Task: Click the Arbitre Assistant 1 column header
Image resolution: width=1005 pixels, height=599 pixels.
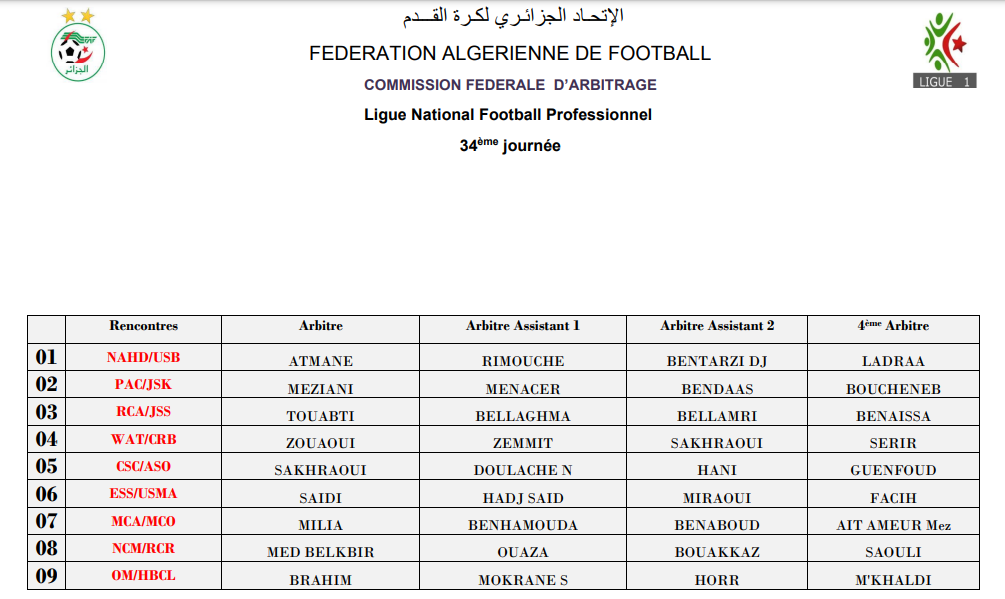Action: pyautogui.click(x=523, y=326)
